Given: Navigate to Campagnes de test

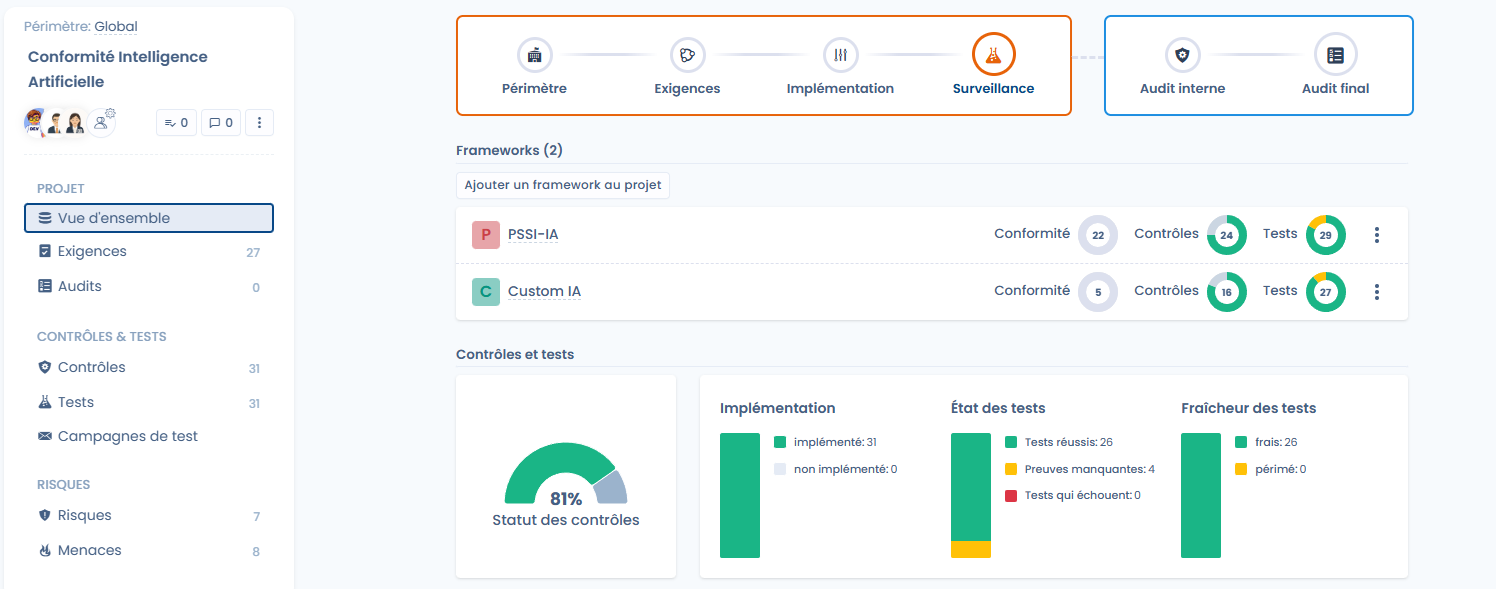Looking at the screenshot, I should pos(127,437).
